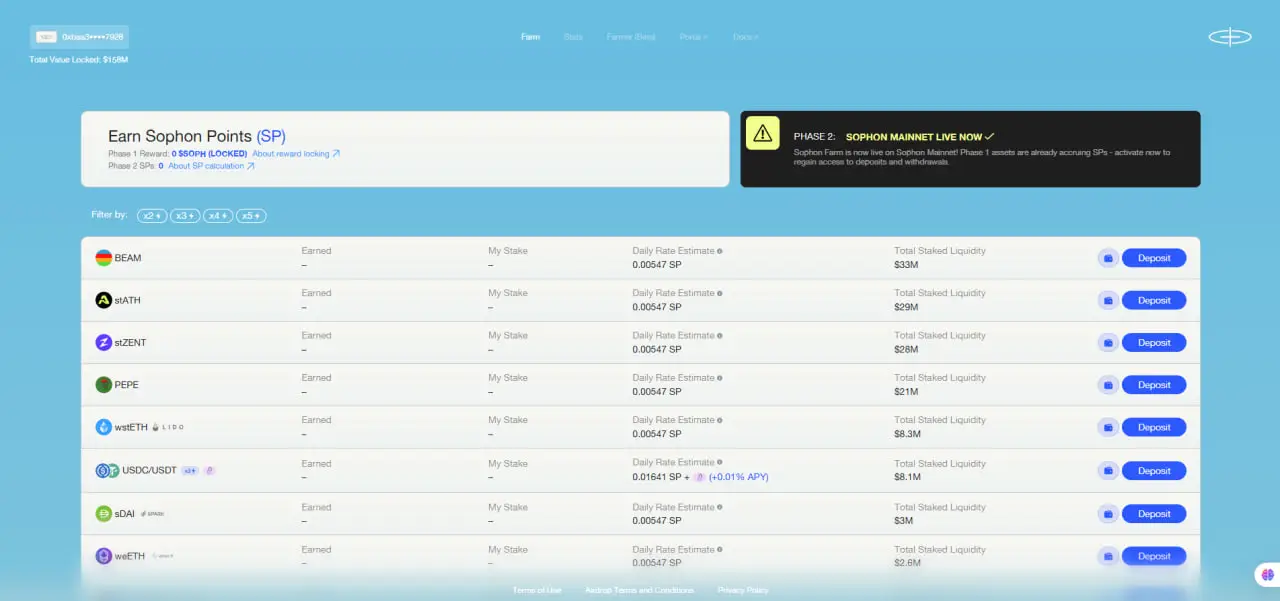Toggle the x2+ filter chip
The height and width of the screenshot is (601, 1280).
click(x=152, y=216)
